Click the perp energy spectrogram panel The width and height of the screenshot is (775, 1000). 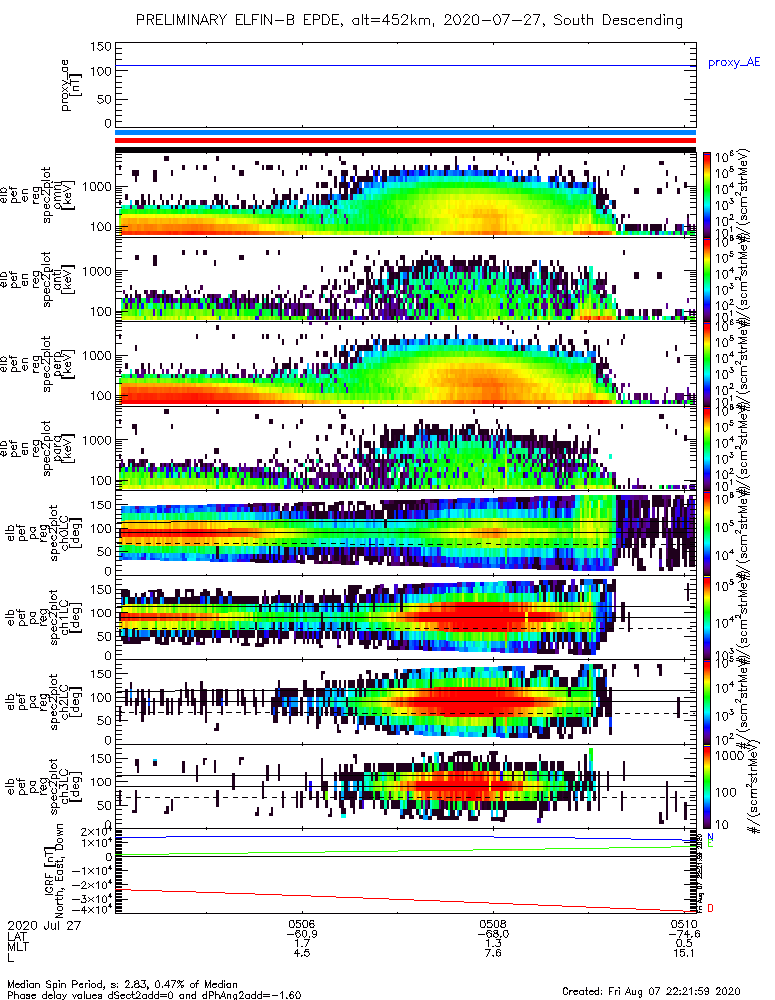coord(406,363)
